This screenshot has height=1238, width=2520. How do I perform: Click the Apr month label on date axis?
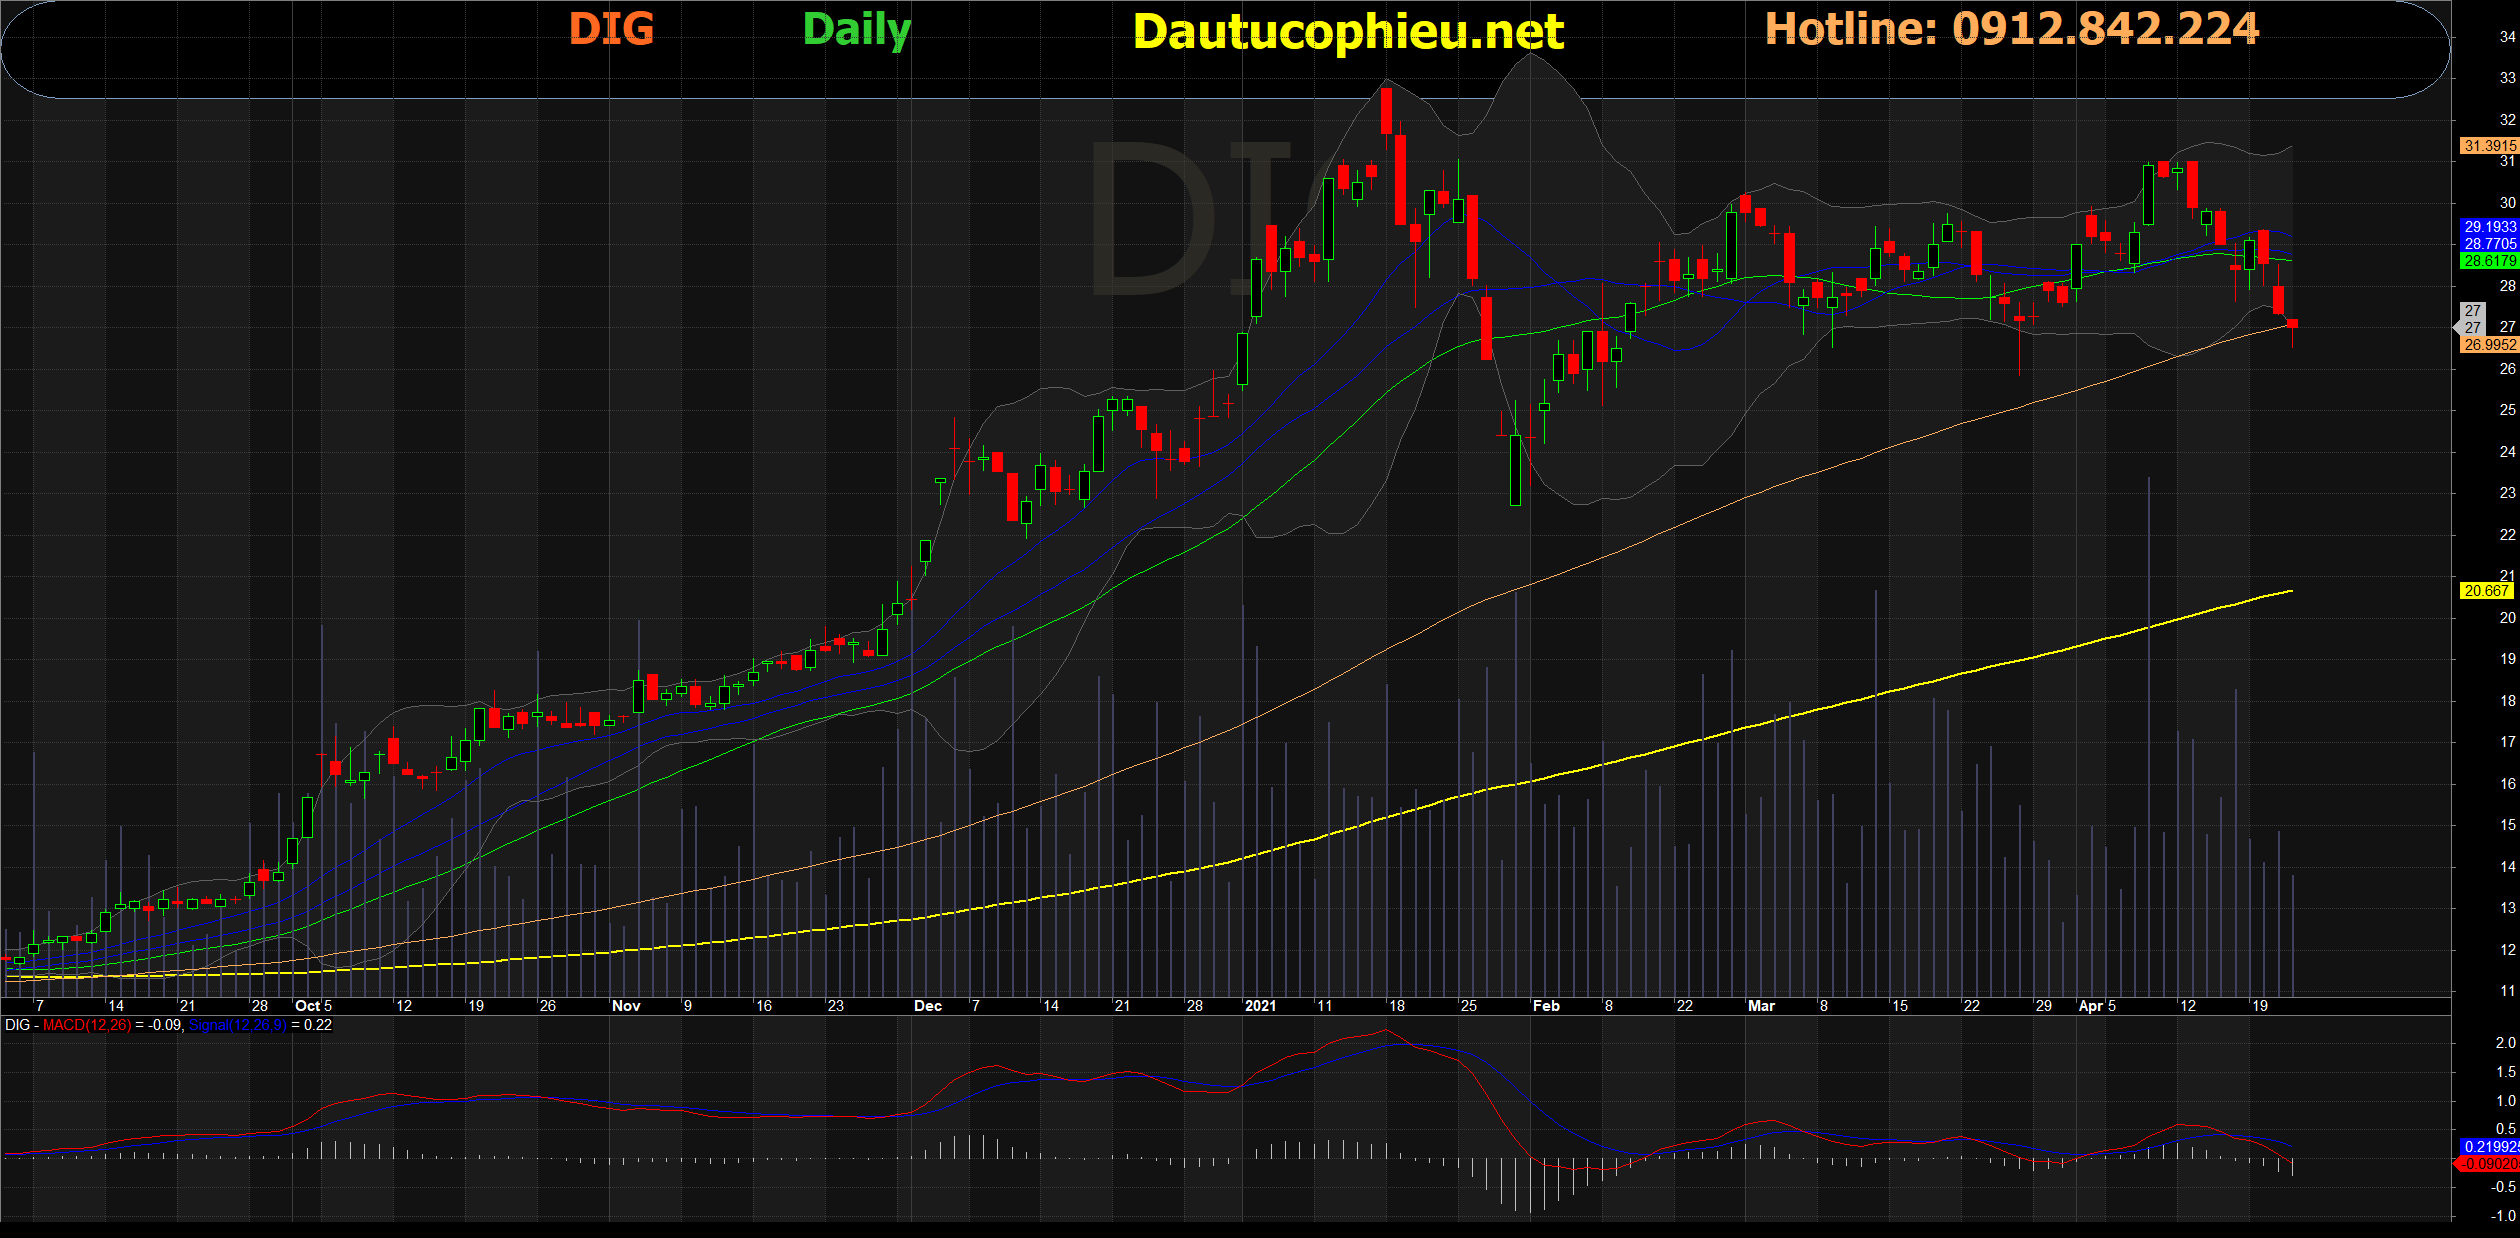click(2090, 1006)
